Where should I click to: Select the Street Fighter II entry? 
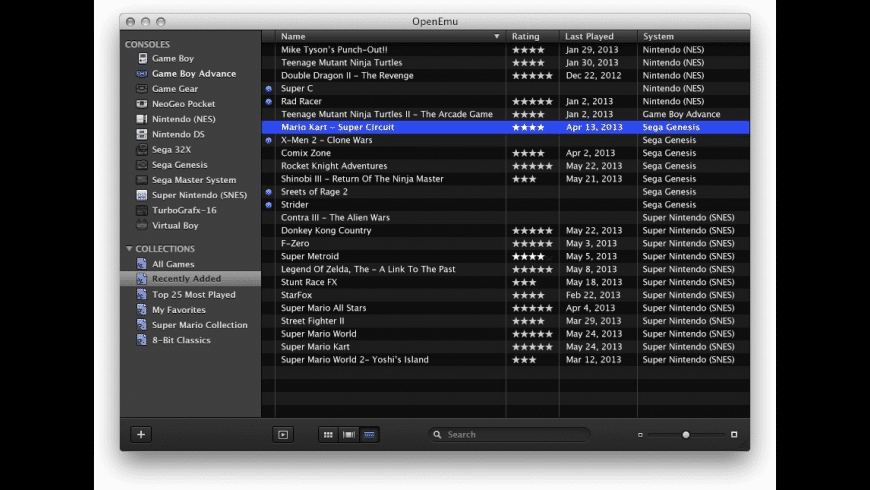(312, 321)
